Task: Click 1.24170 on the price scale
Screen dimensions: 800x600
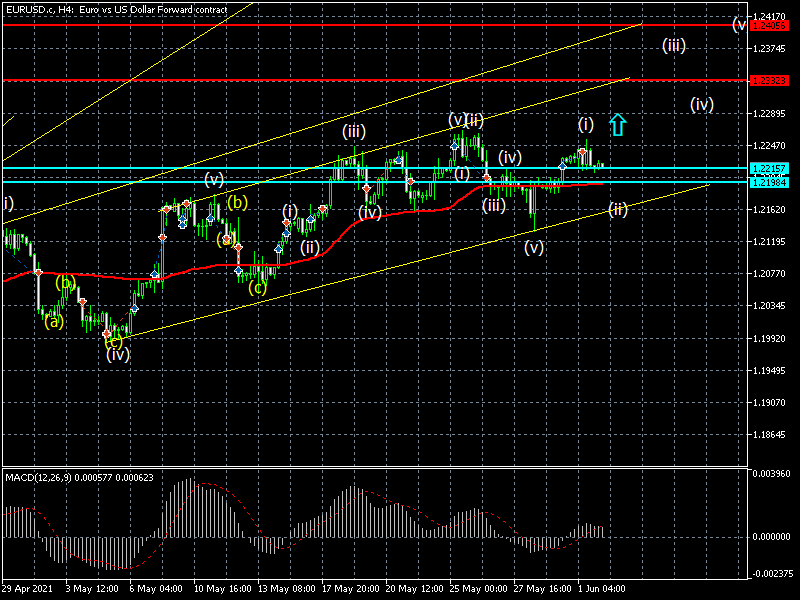Action: [768, 16]
